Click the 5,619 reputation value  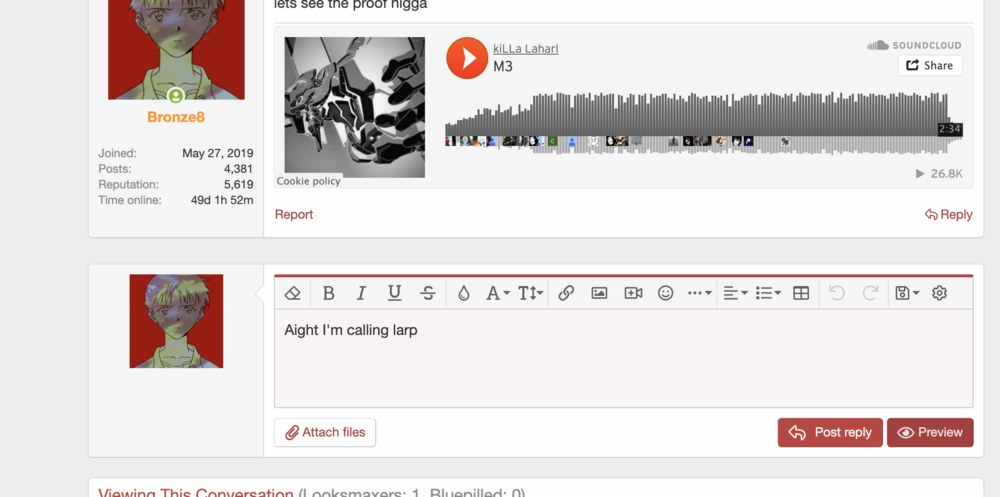(x=239, y=184)
